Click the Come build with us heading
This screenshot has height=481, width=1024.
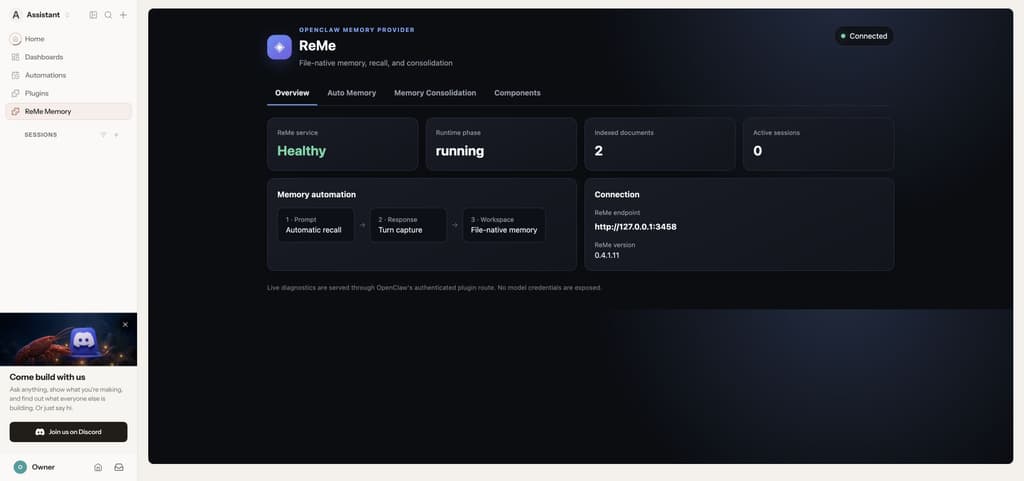[47, 377]
